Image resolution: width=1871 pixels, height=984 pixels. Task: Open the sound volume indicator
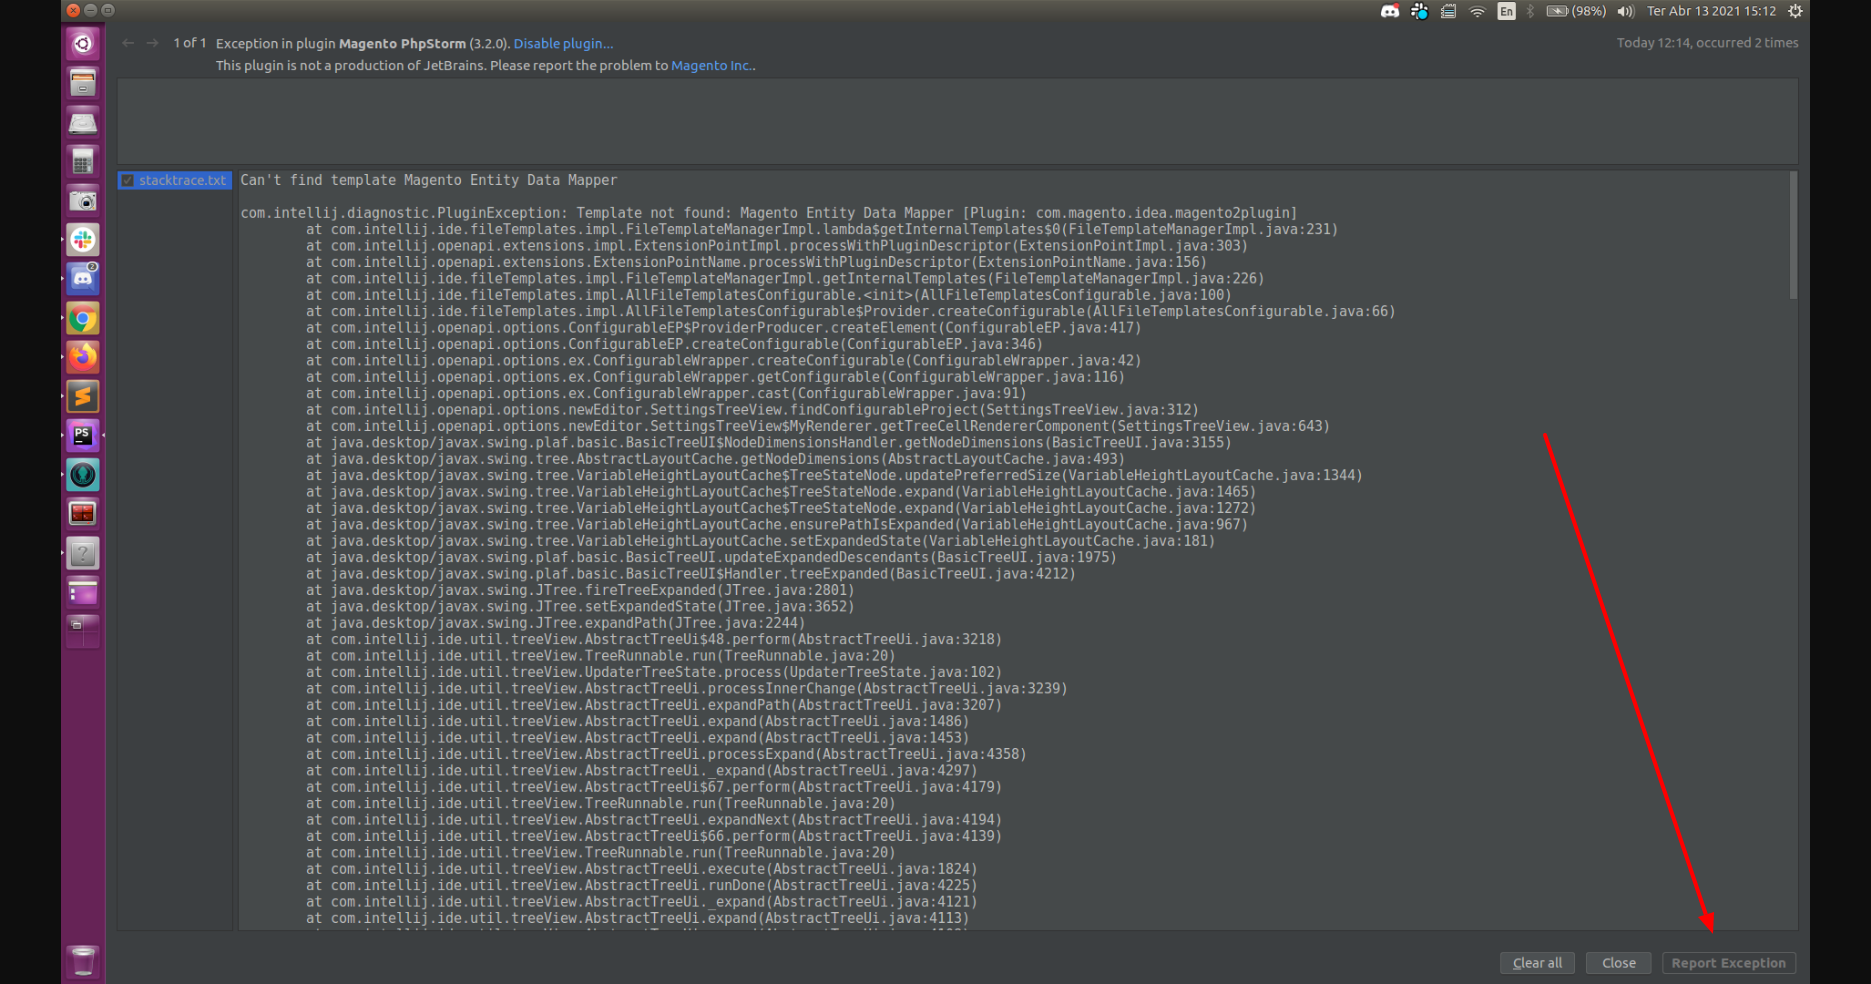[1626, 11]
